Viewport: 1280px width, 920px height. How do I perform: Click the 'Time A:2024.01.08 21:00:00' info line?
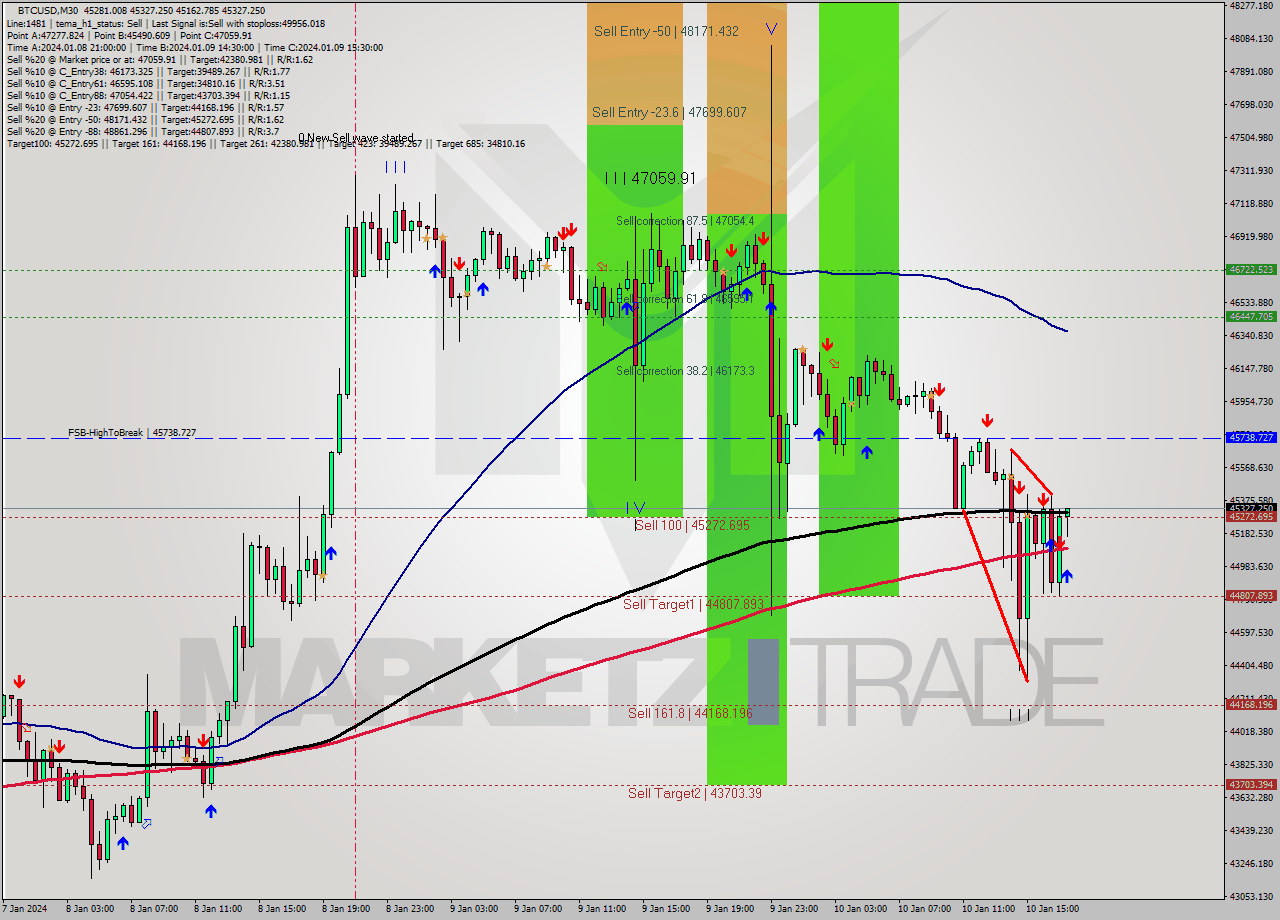coord(194,47)
